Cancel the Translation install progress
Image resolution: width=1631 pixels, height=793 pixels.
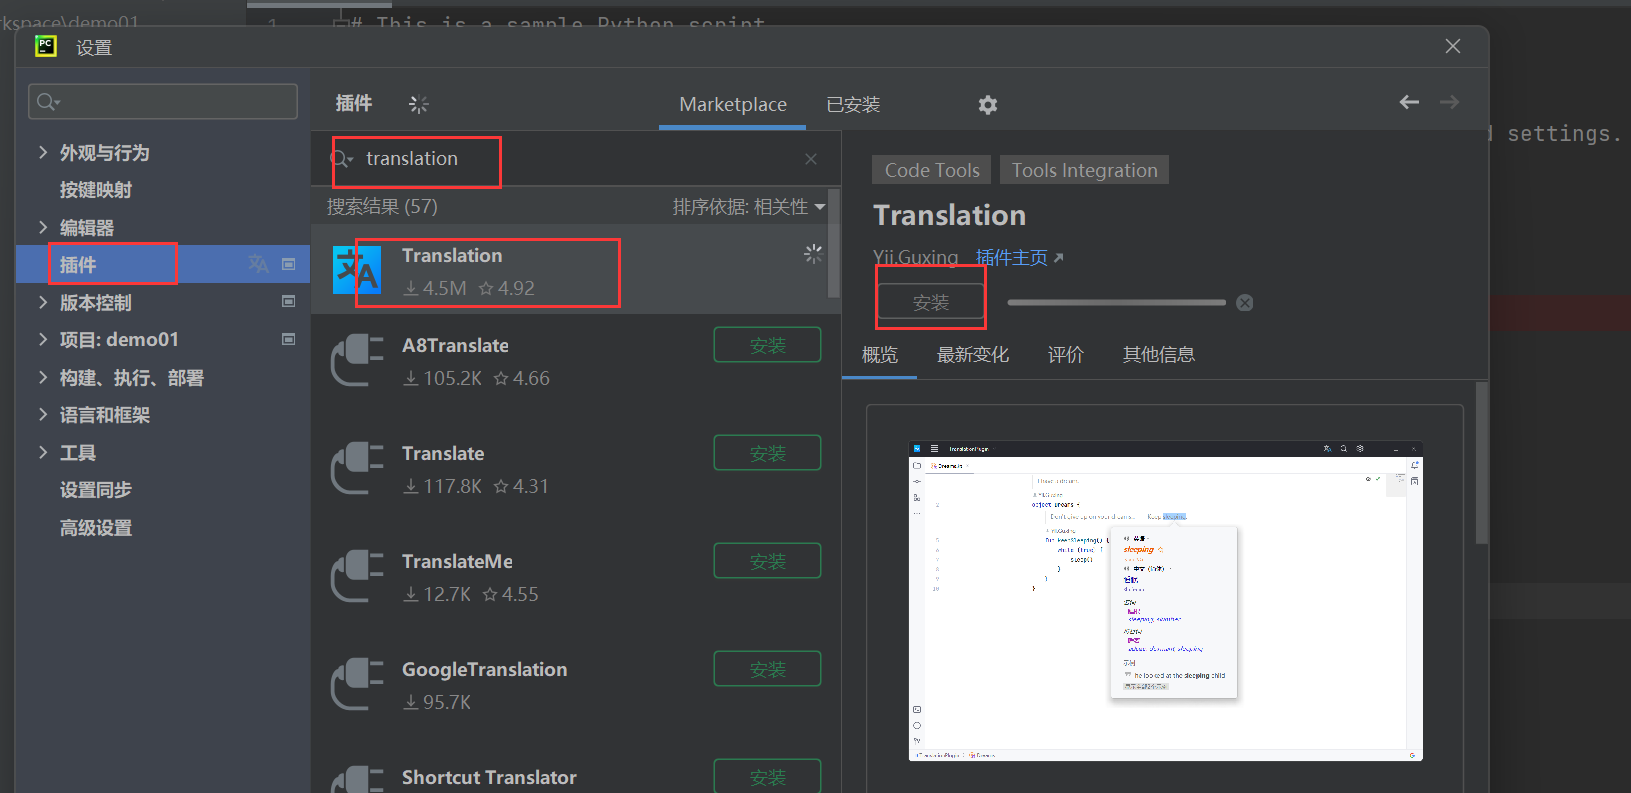[x=1245, y=303]
